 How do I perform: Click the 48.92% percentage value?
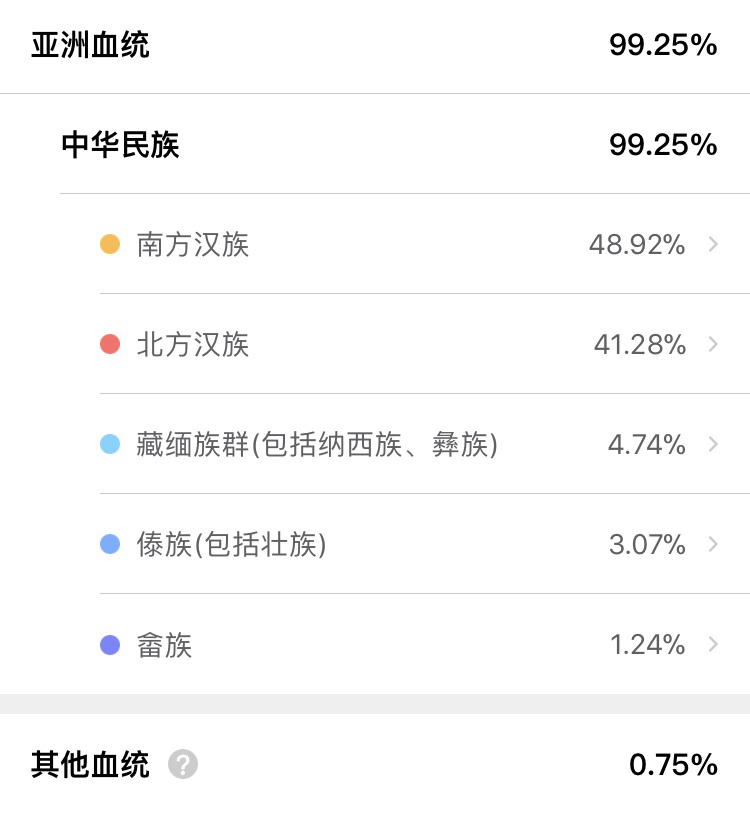(637, 244)
